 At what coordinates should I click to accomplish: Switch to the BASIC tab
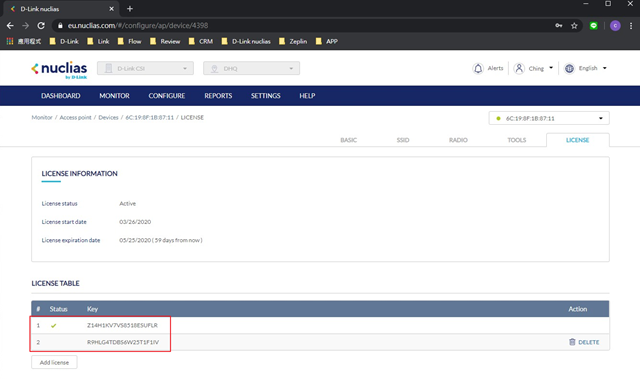(x=349, y=140)
